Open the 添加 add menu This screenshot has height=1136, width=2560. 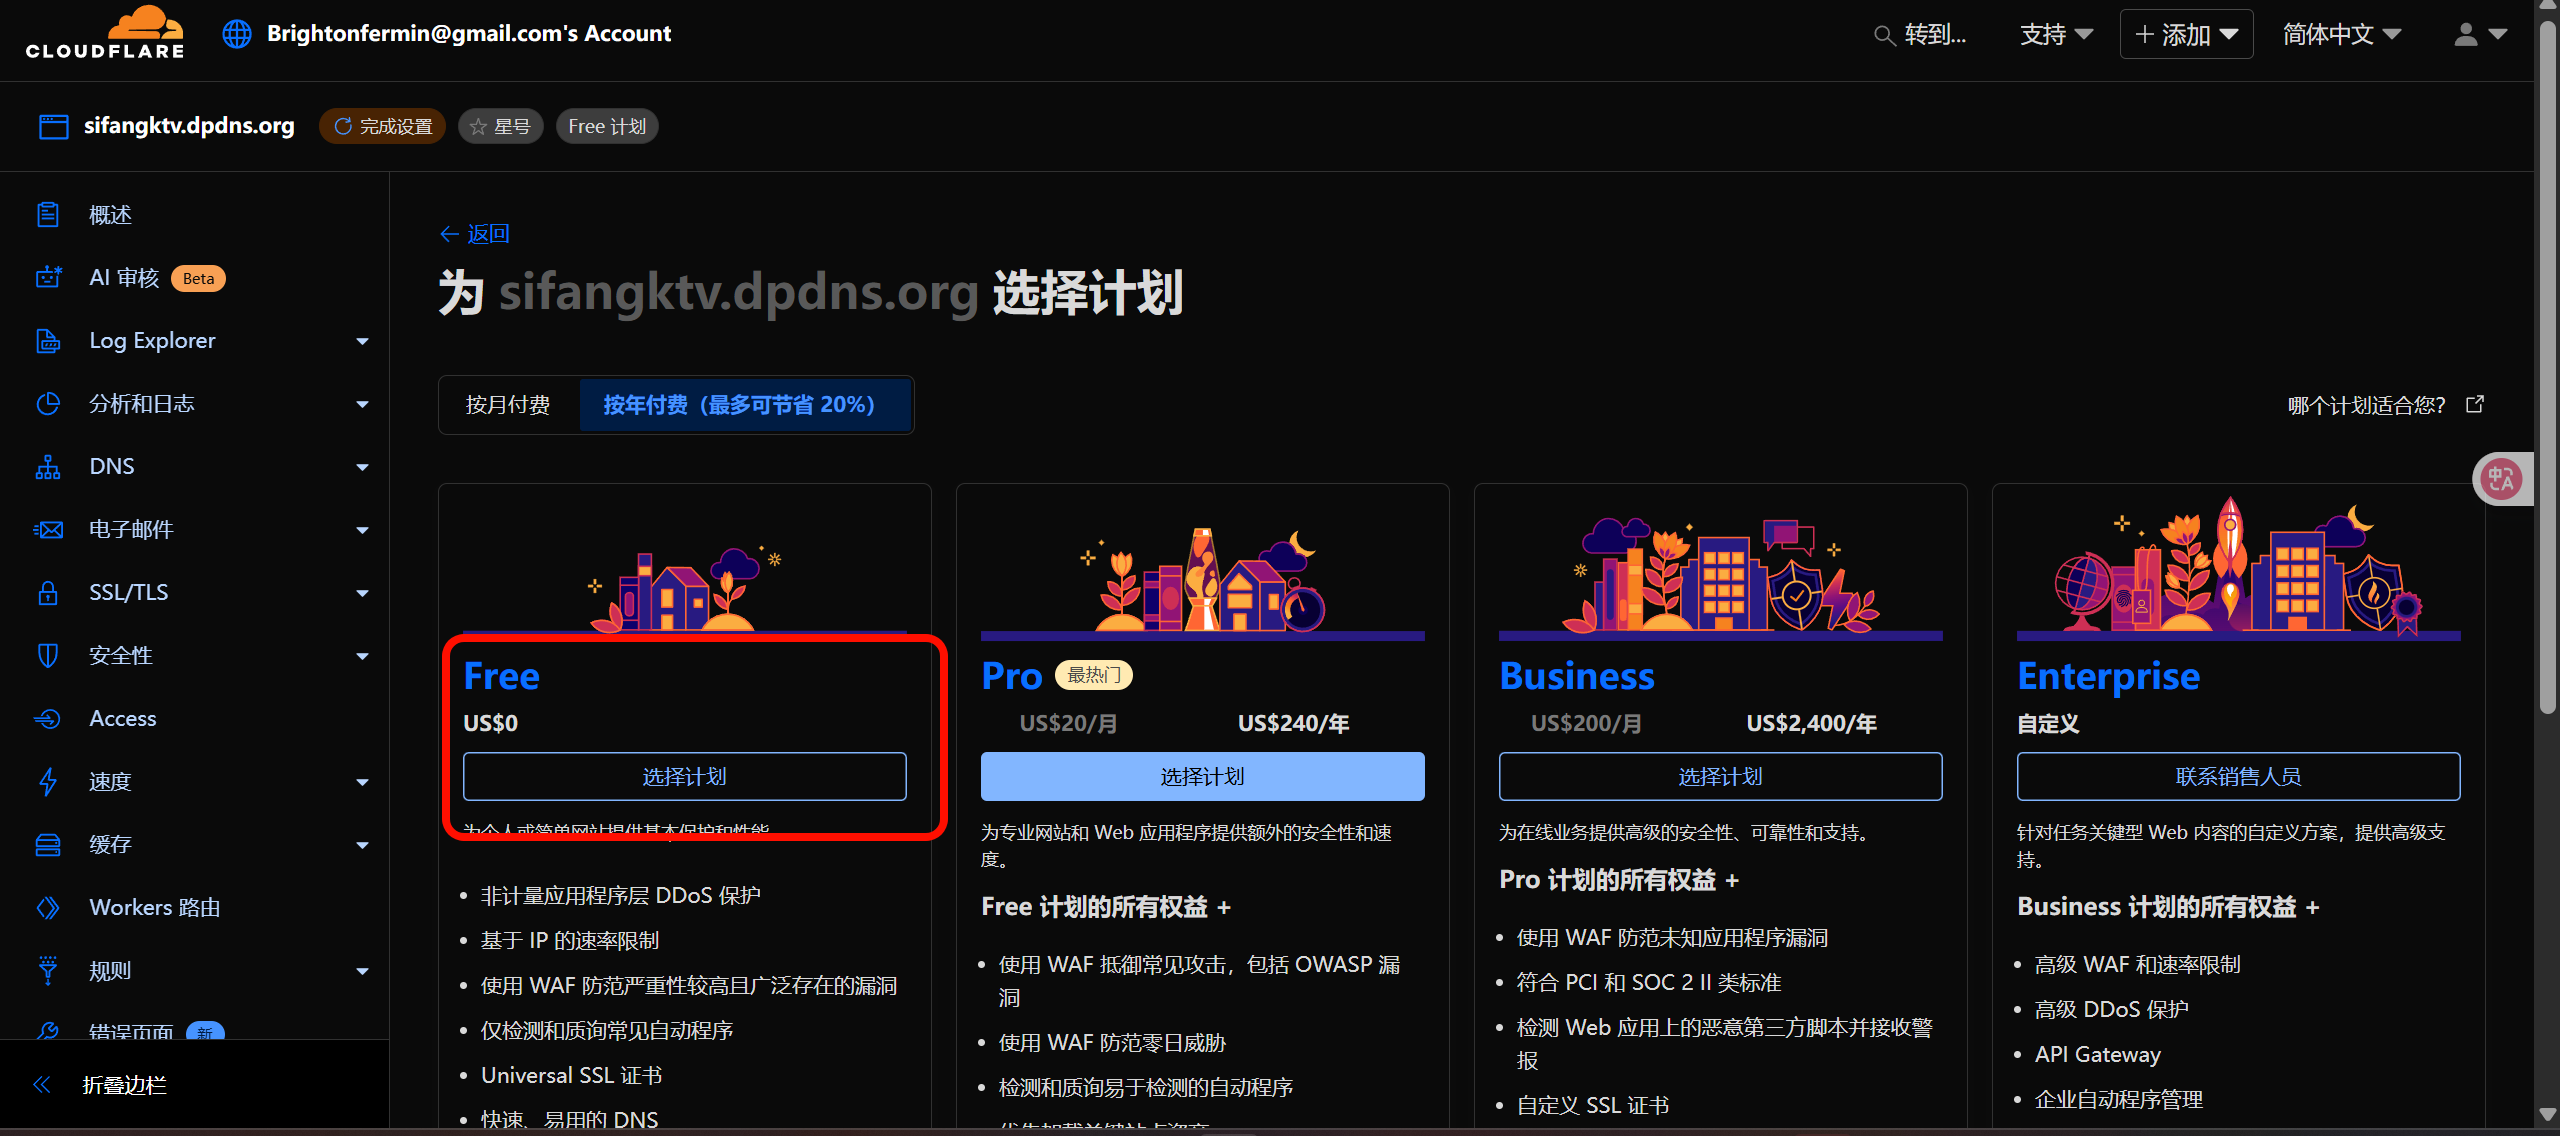click(x=2186, y=35)
